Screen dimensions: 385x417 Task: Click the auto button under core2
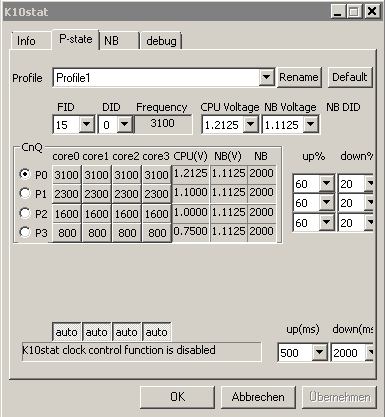127,332
